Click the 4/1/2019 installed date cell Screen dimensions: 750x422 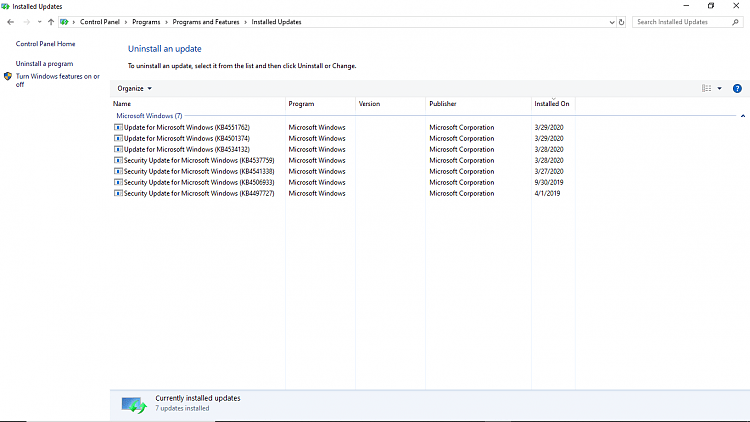coord(547,193)
